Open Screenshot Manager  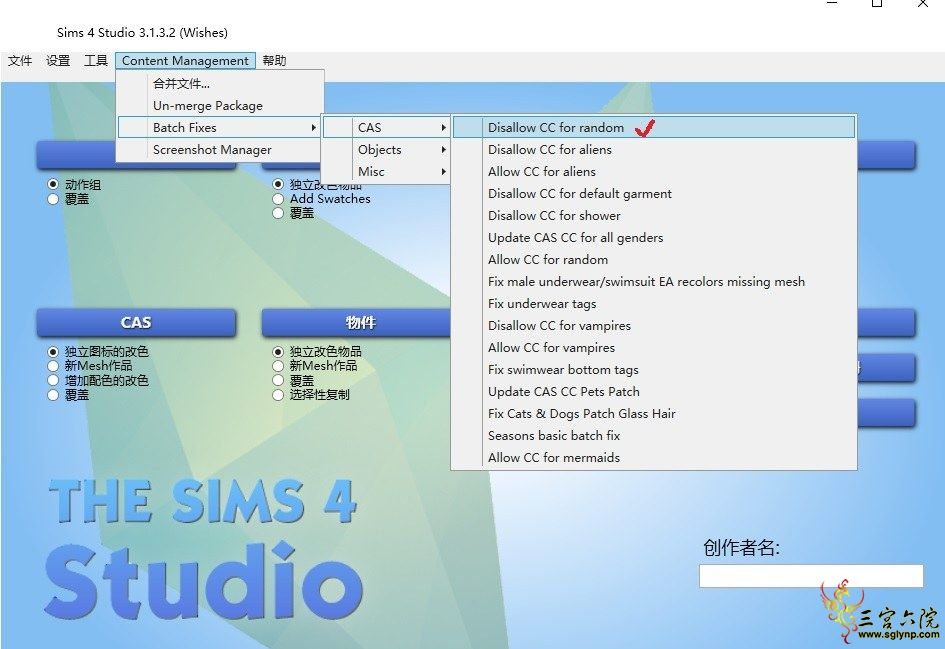(x=220, y=149)
